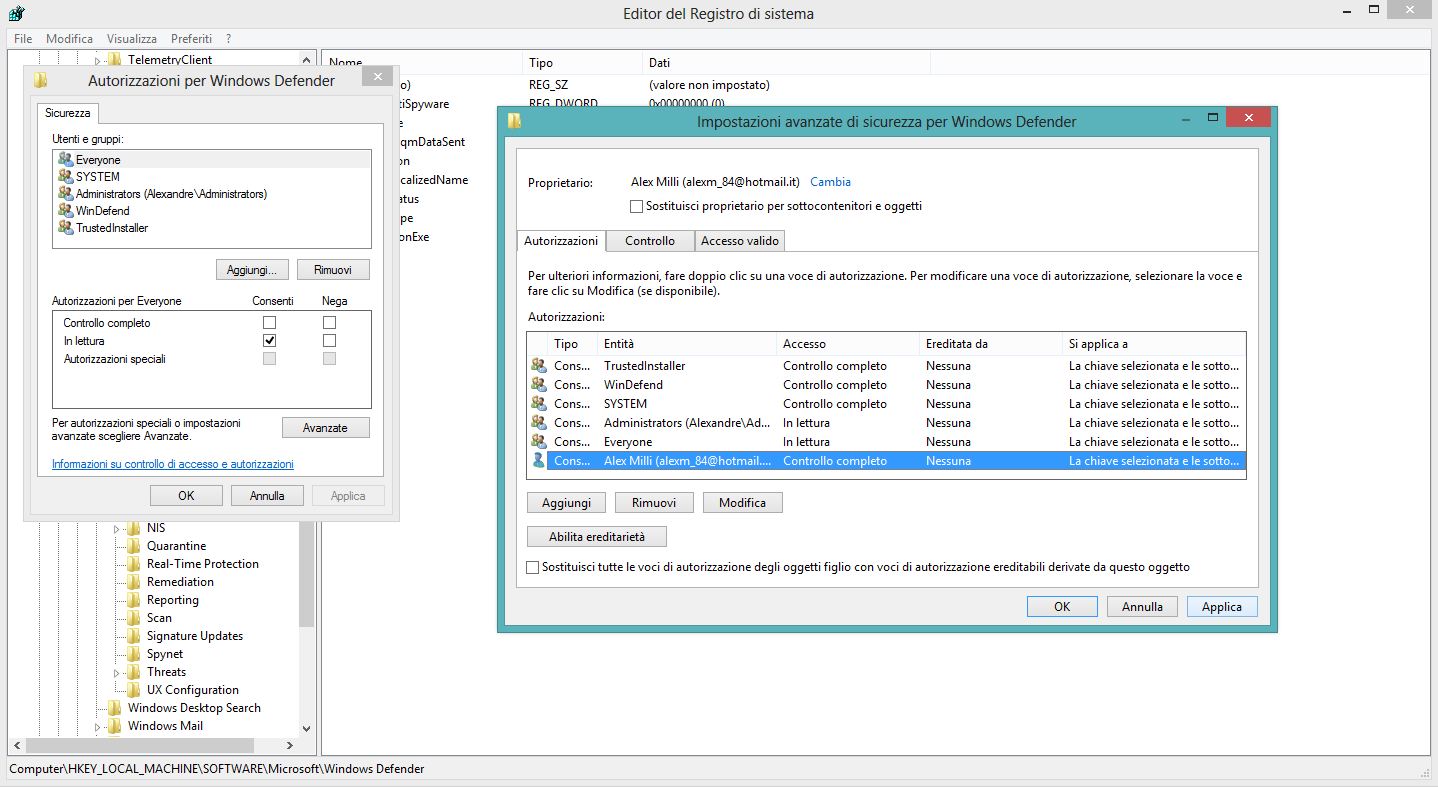The image size is (1438, 787).
Task: Click the icon of the WinDefend permission entry row
Action: pyautogui.click(x=539, y=385)
